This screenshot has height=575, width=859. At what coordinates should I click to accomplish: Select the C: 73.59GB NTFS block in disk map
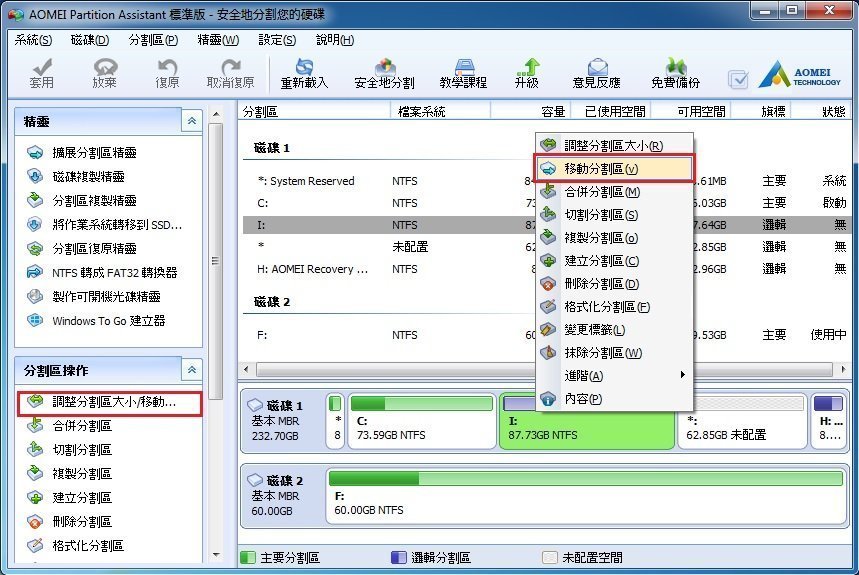[422, 421]
